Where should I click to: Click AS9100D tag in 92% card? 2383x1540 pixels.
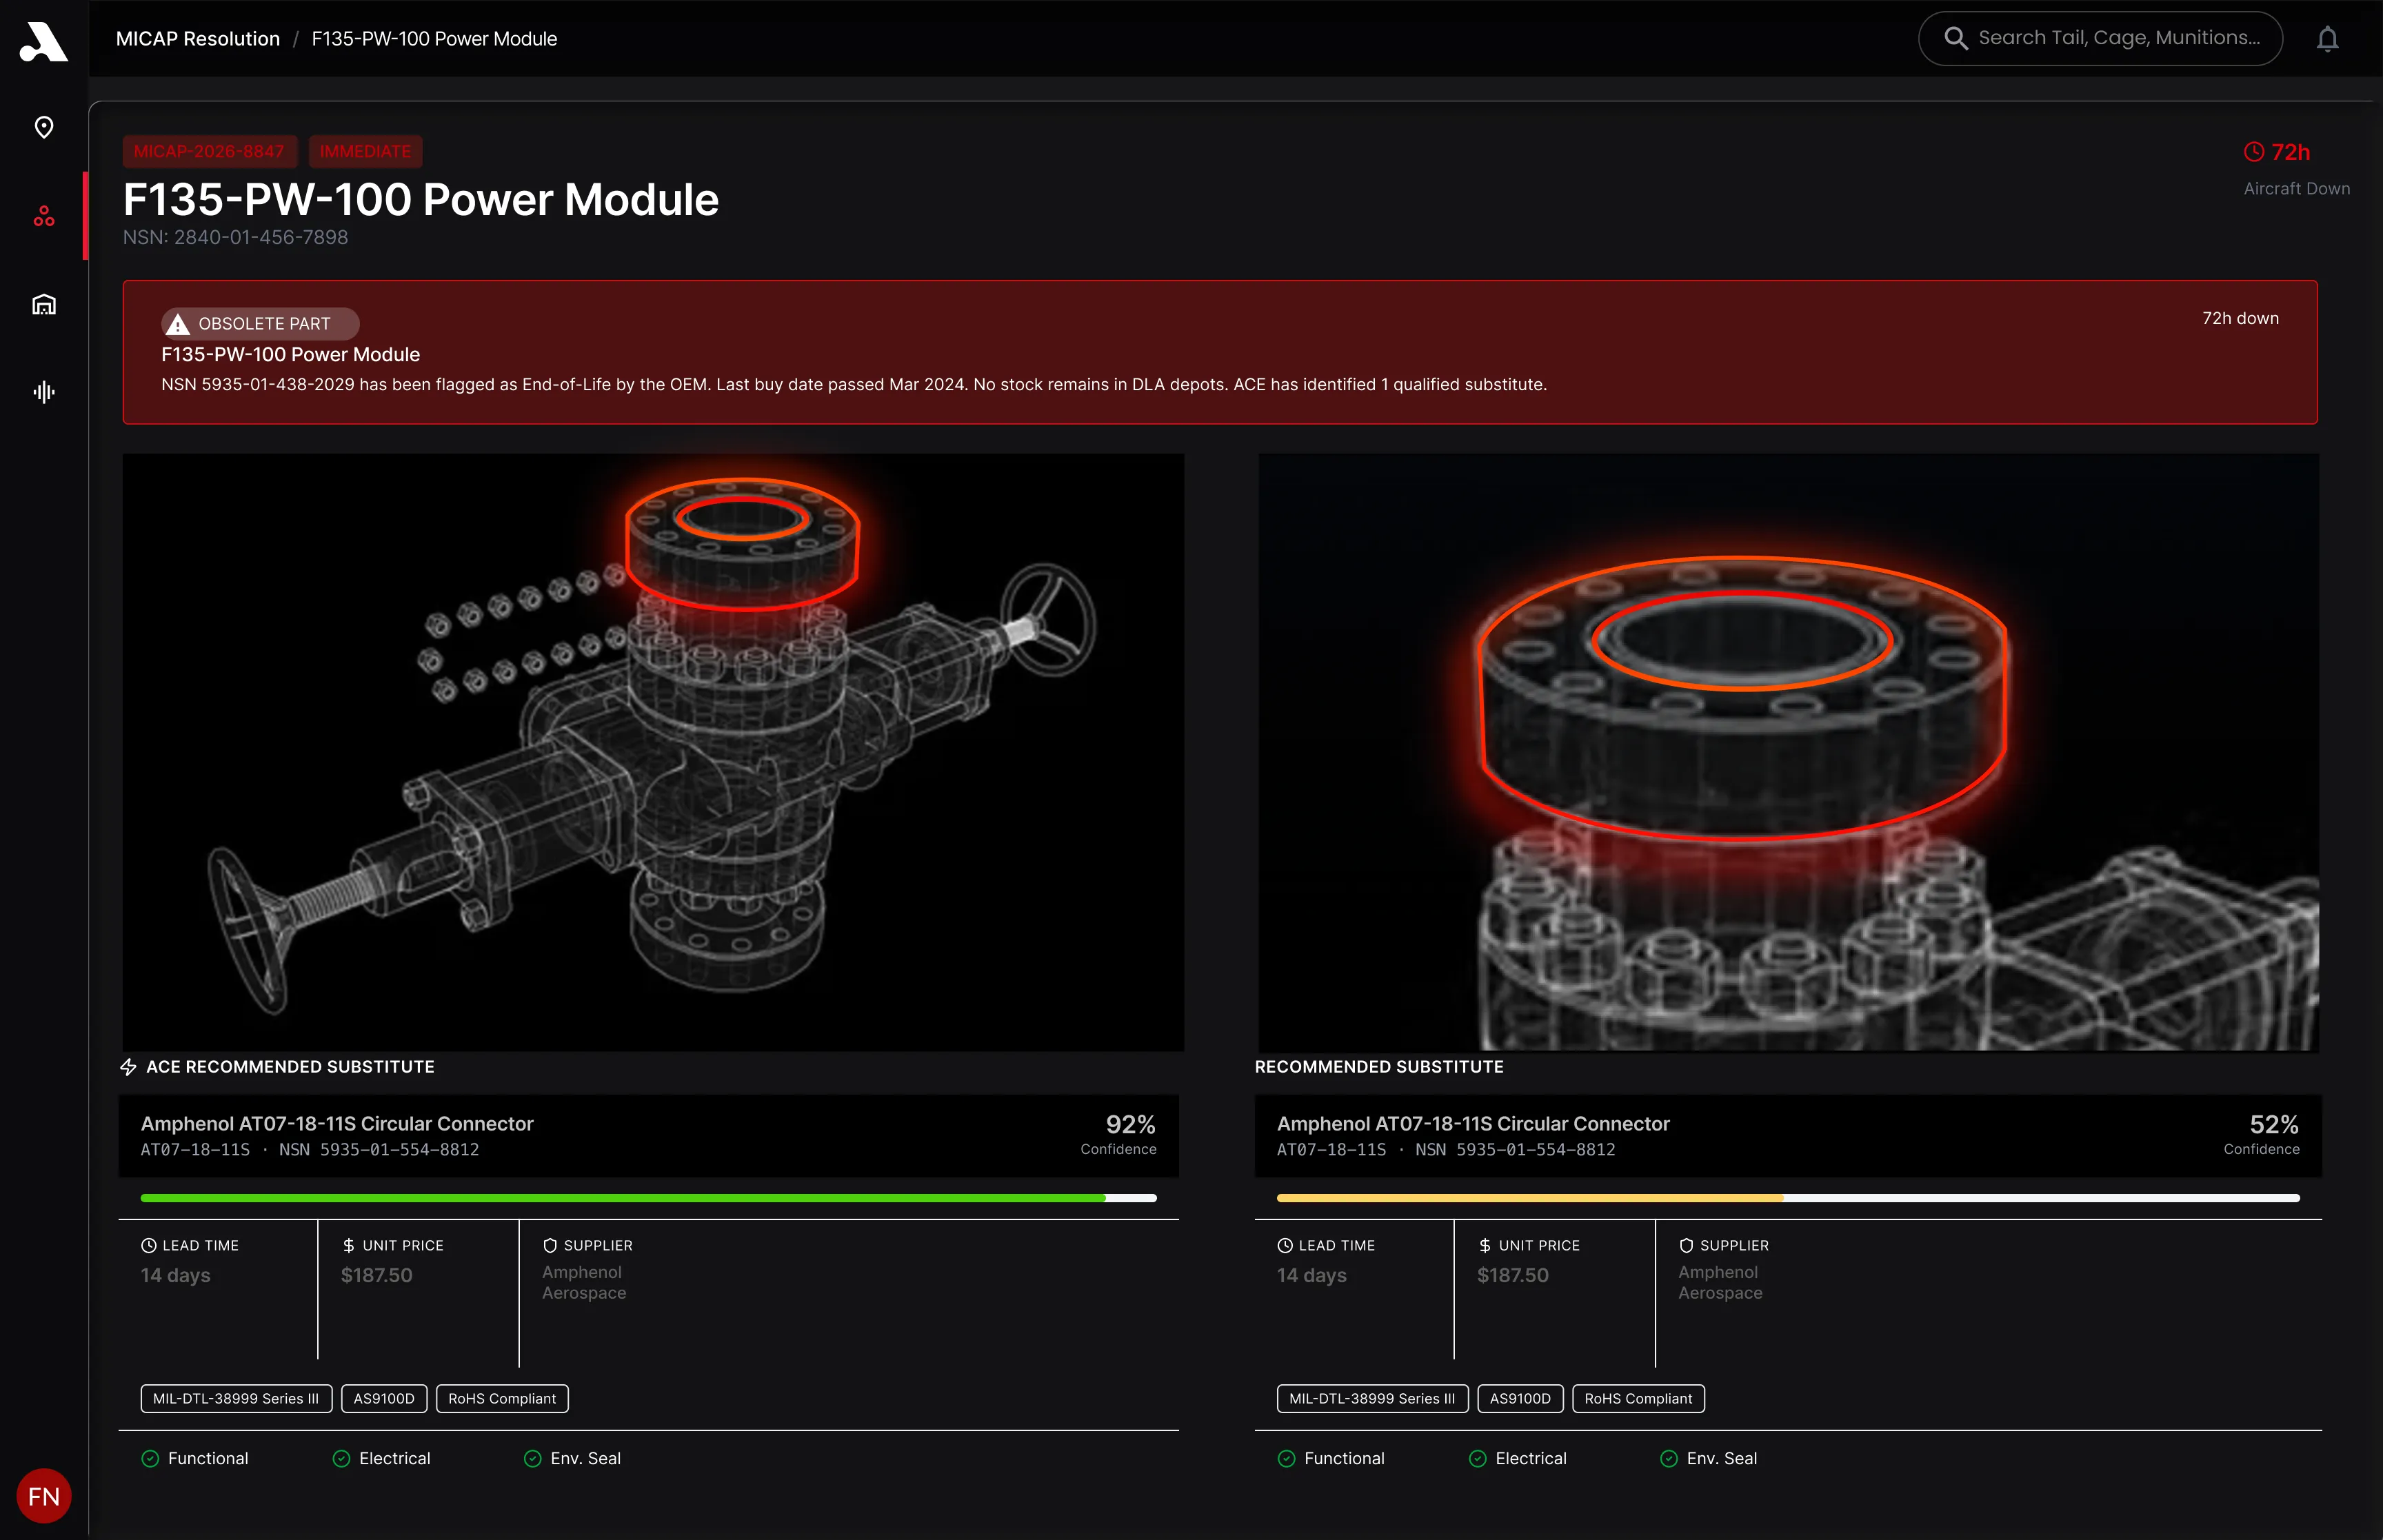pyautogui.click(x=384, y=1399)
